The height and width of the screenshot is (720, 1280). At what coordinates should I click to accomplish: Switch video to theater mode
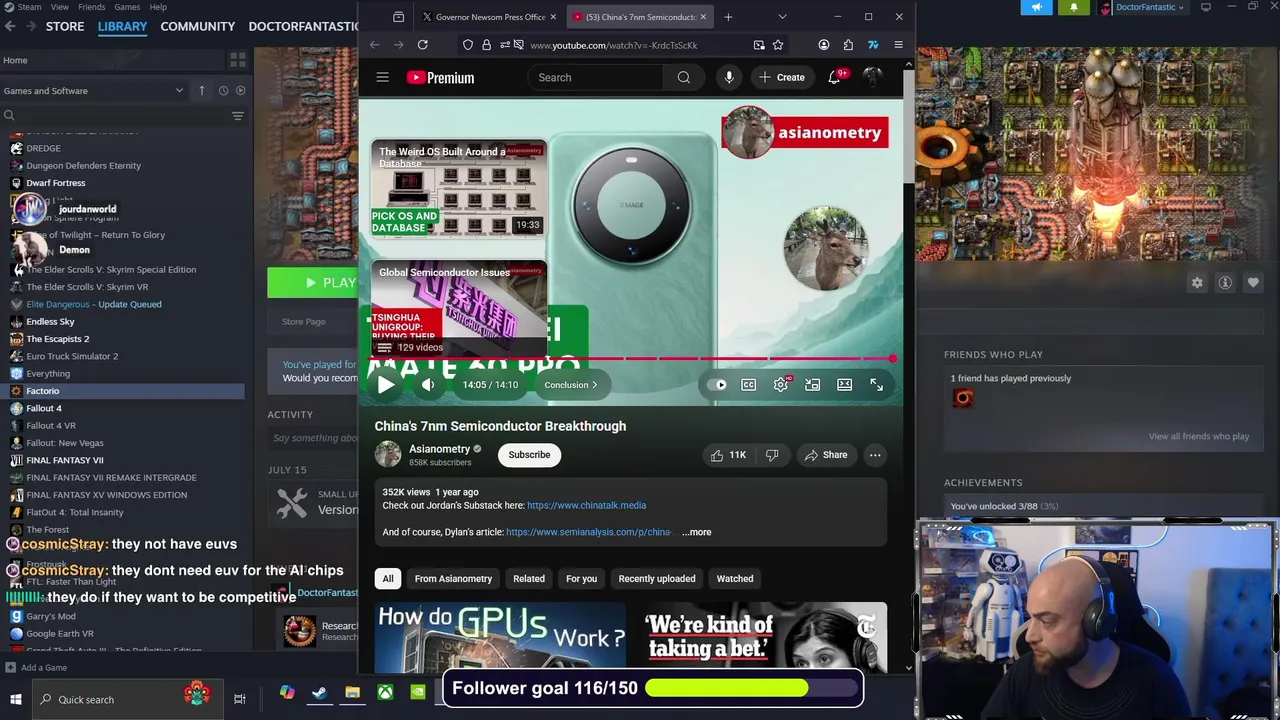(x=844, y=385)
